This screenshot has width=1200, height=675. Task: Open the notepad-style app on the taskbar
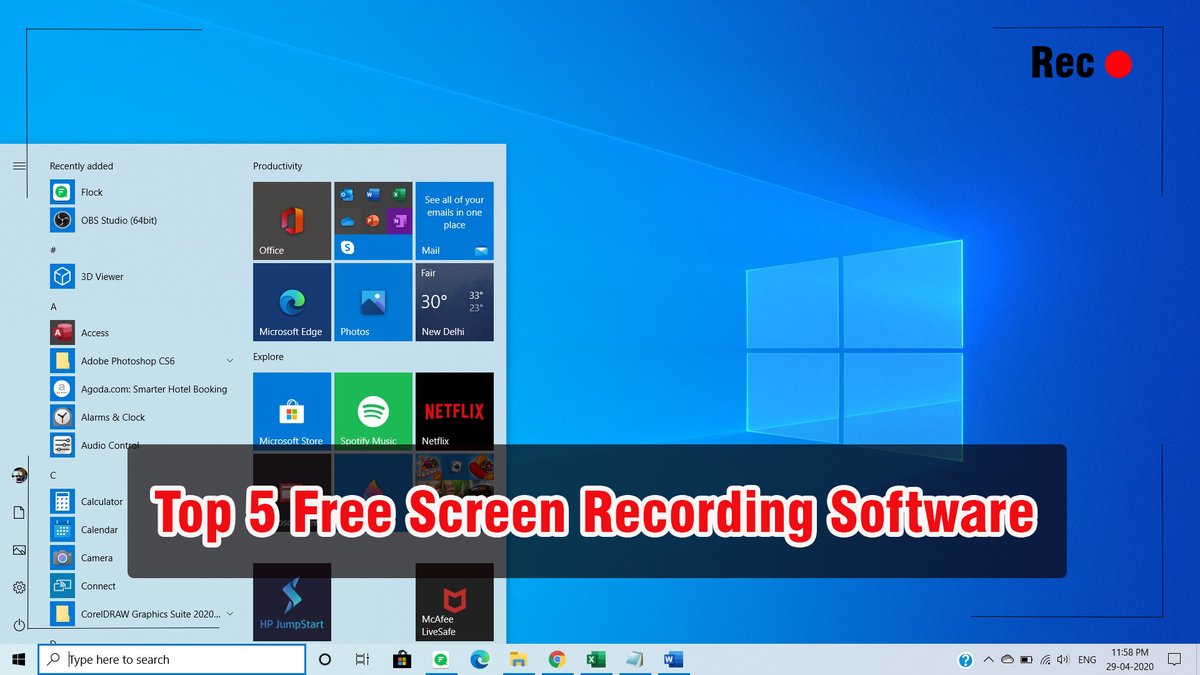point(634,660)
